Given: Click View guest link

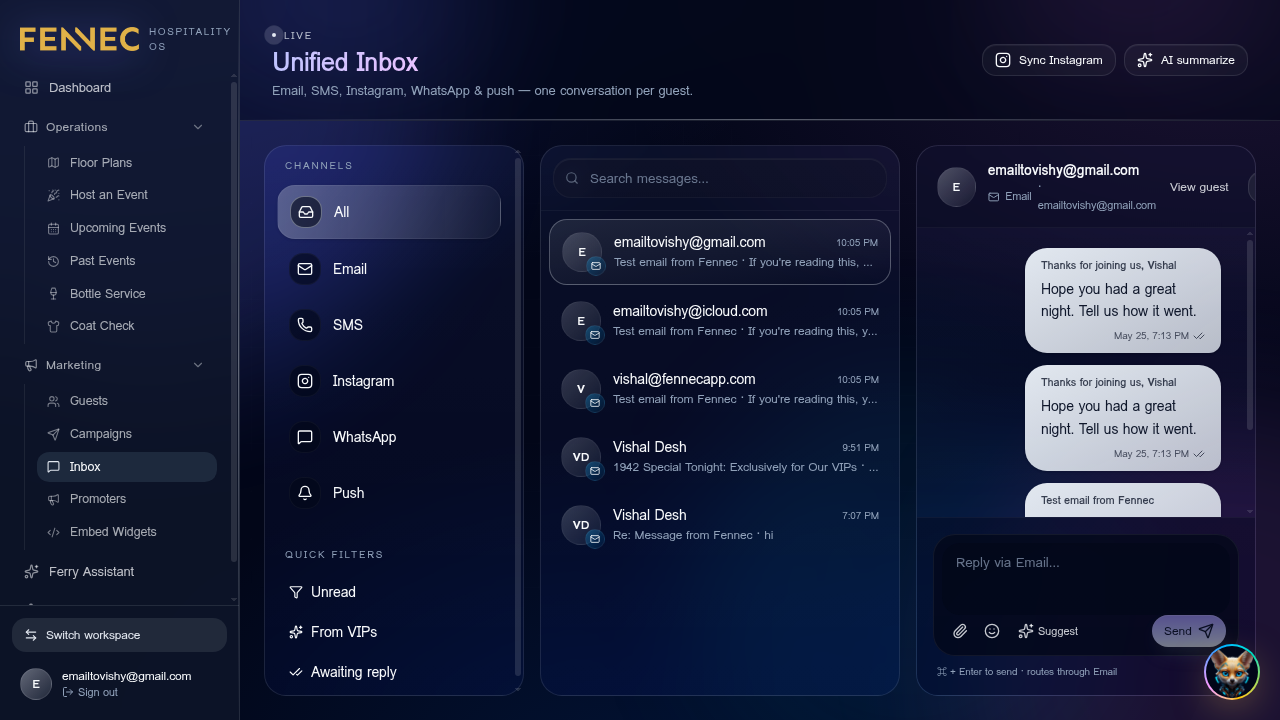Looking at the screenshot, I should [1199, 187].
